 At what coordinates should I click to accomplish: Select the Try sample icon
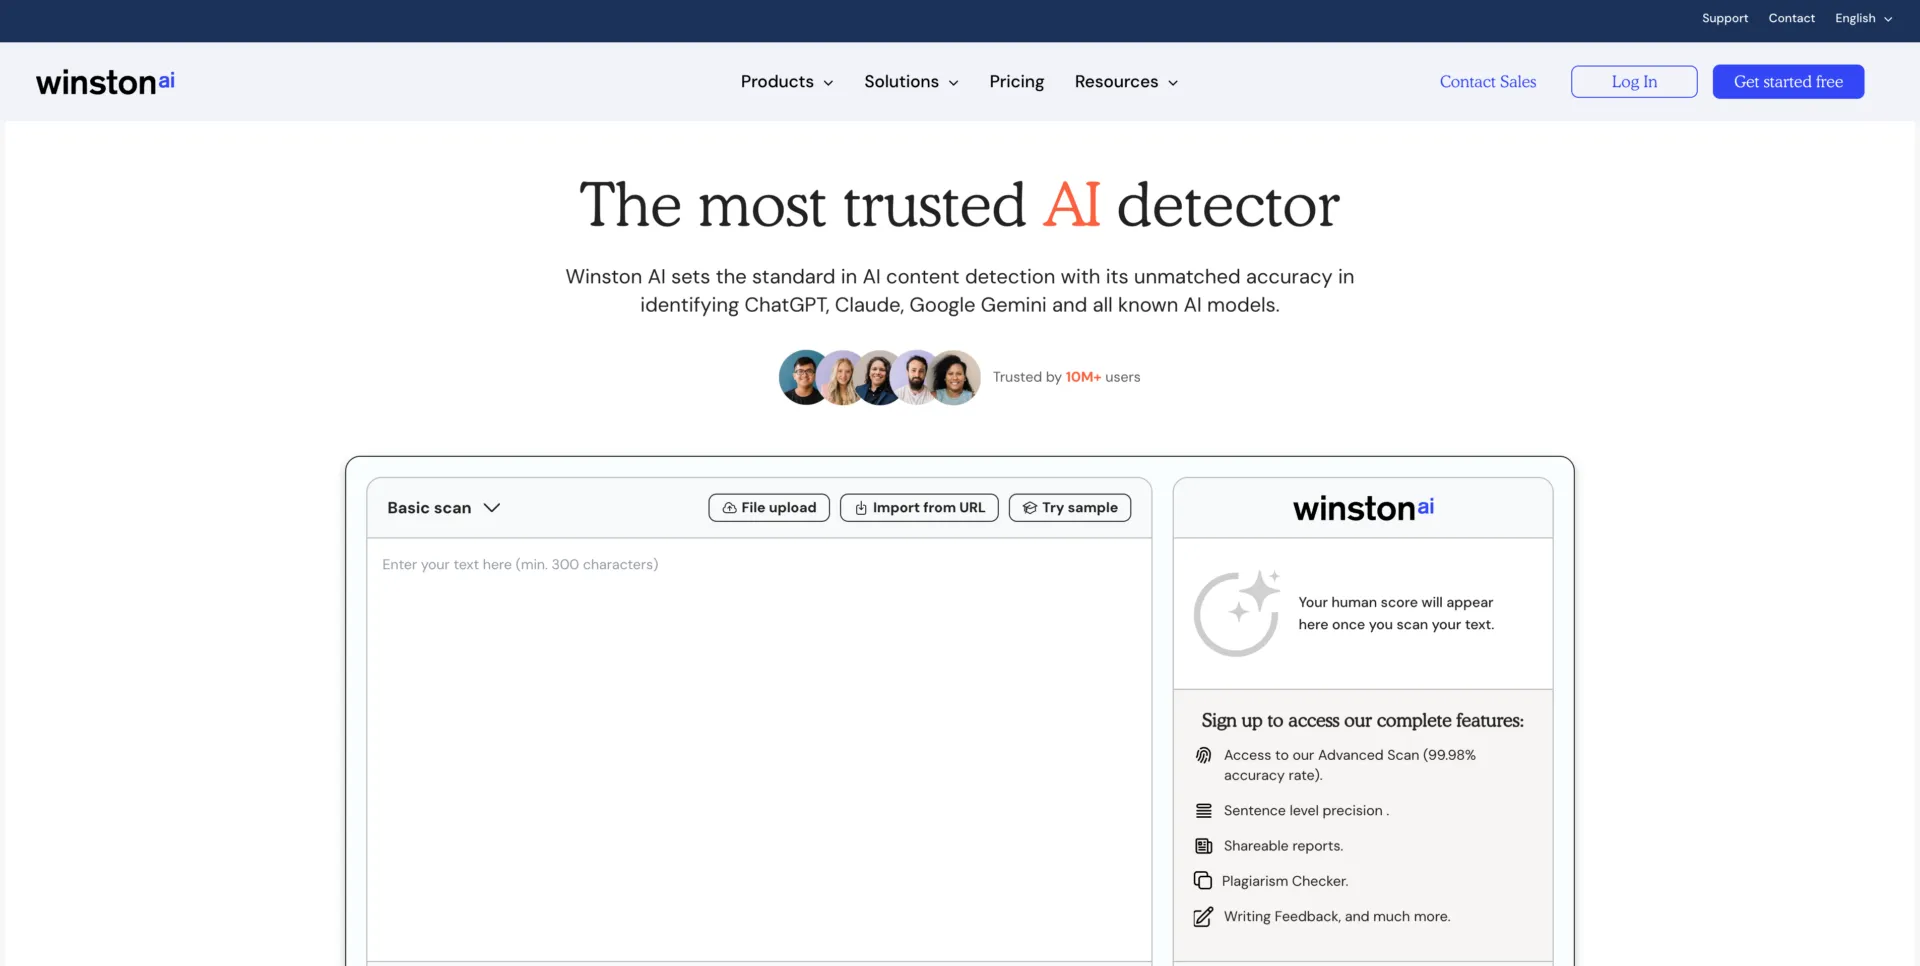(1029, 508)
